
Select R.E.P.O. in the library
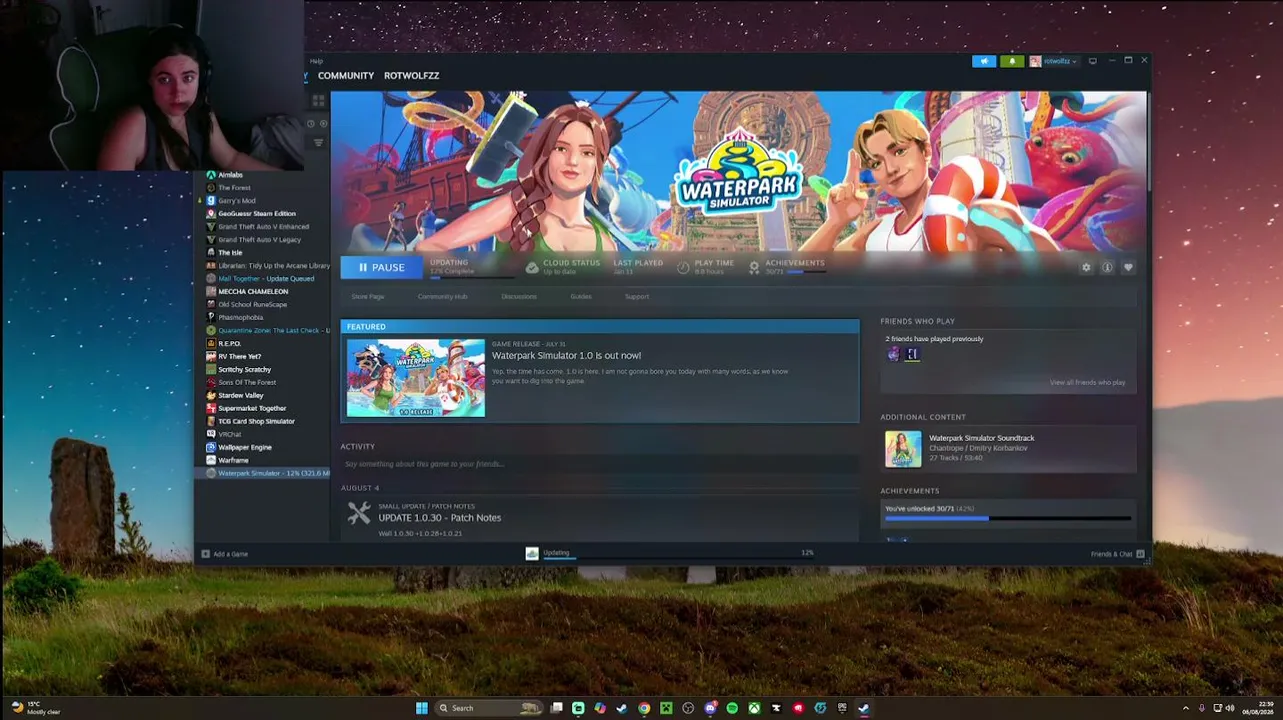pyautogui.click(x=262, y=343)
